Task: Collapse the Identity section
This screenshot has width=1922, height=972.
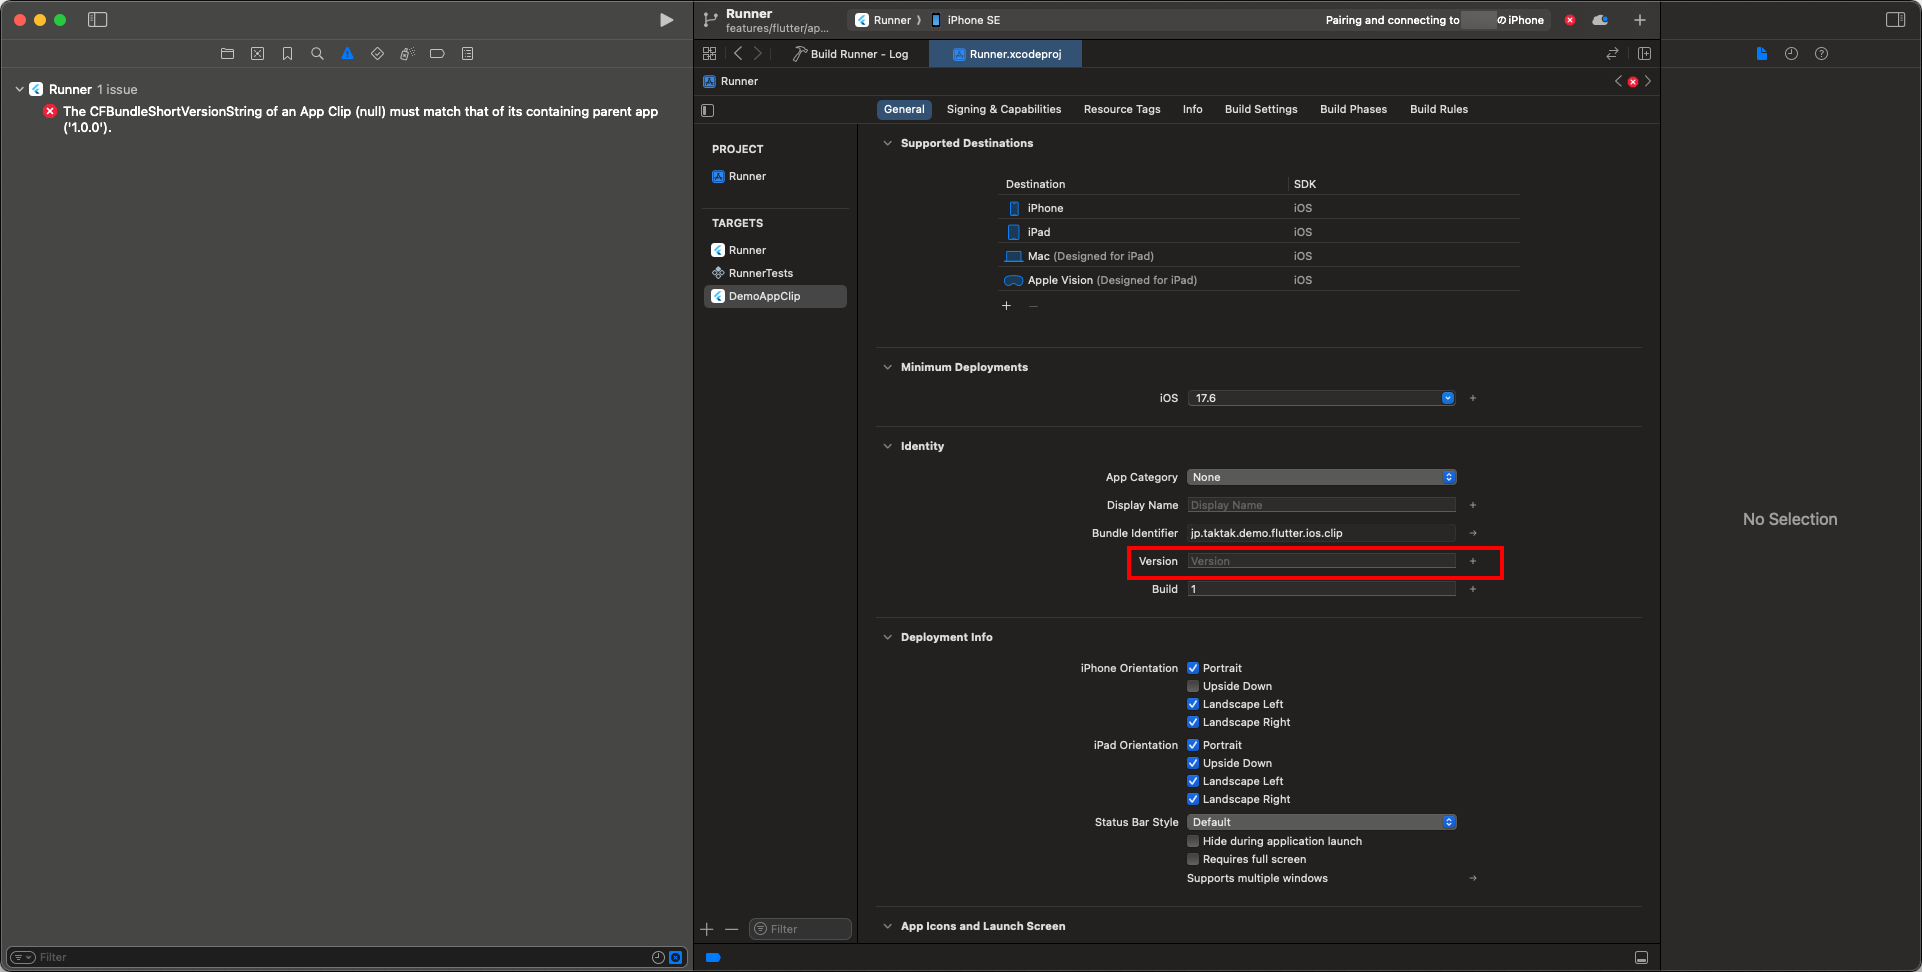Action: point(887,446)
